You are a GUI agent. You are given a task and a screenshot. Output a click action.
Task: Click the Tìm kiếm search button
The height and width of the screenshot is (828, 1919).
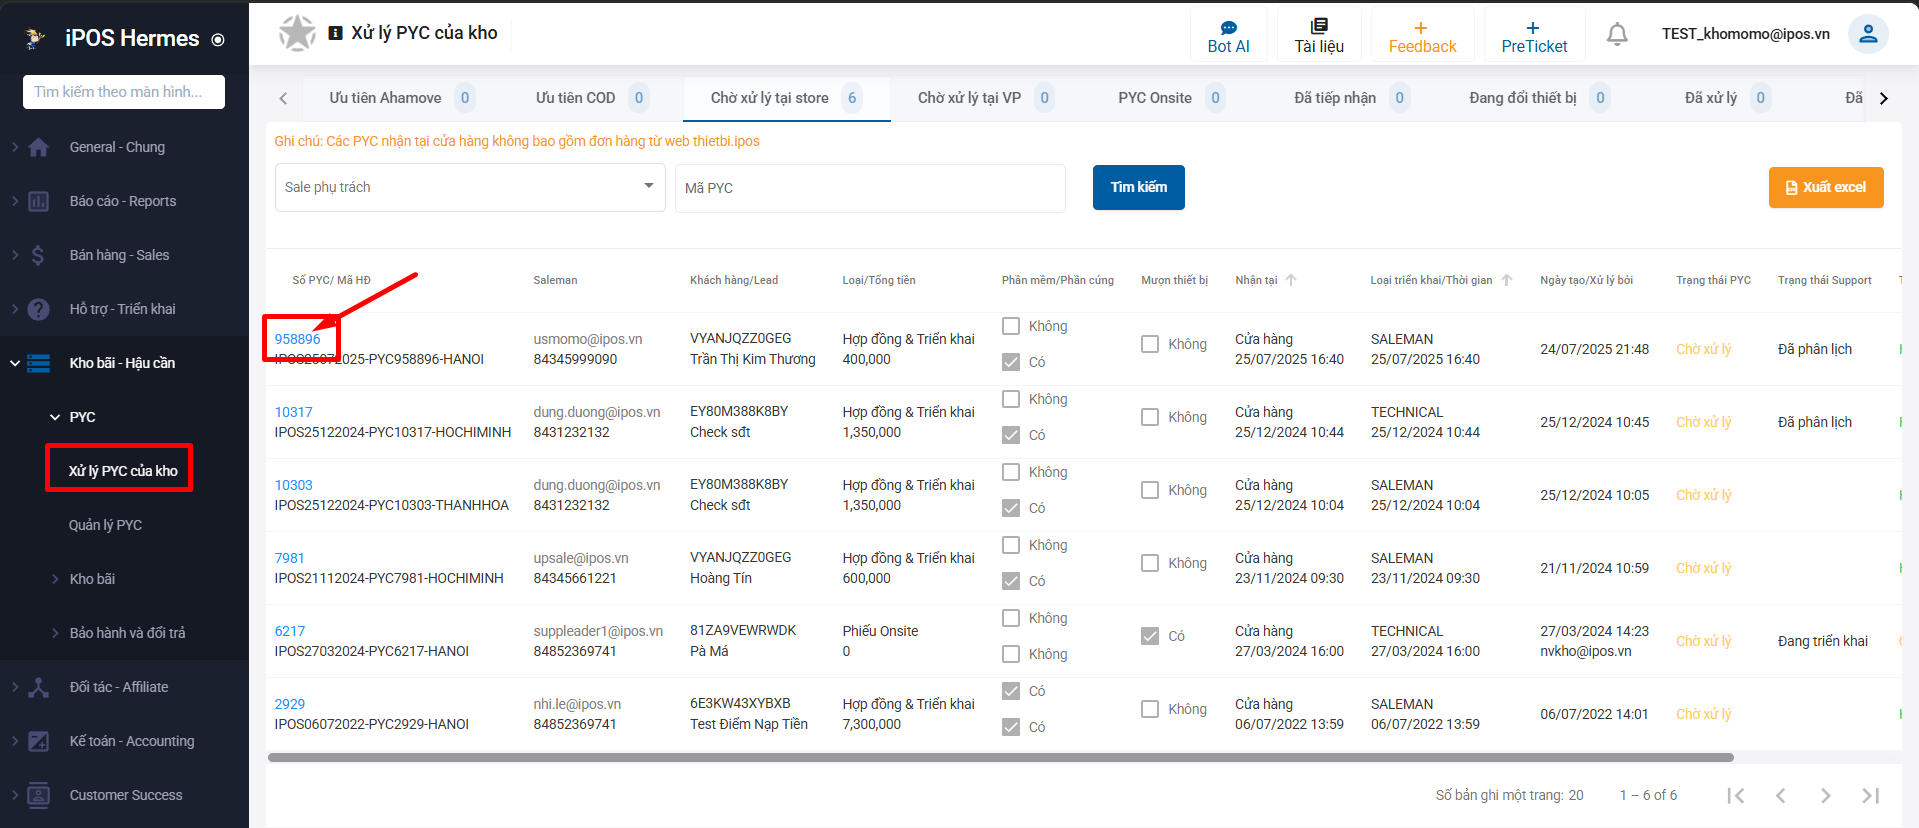[1138, 187]
